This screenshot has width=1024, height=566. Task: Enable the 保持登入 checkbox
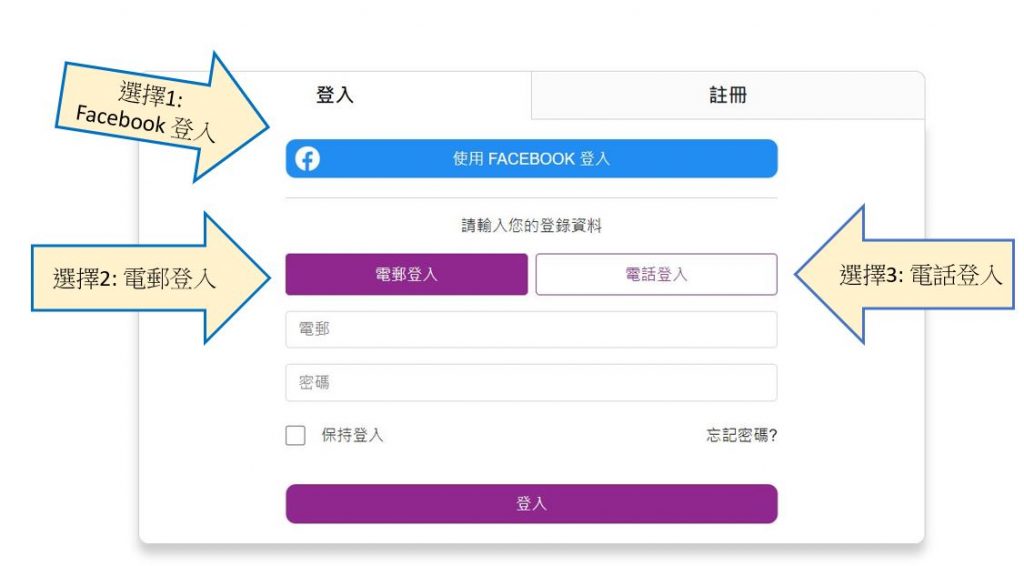pyautogui.click(x=295, y=435)
